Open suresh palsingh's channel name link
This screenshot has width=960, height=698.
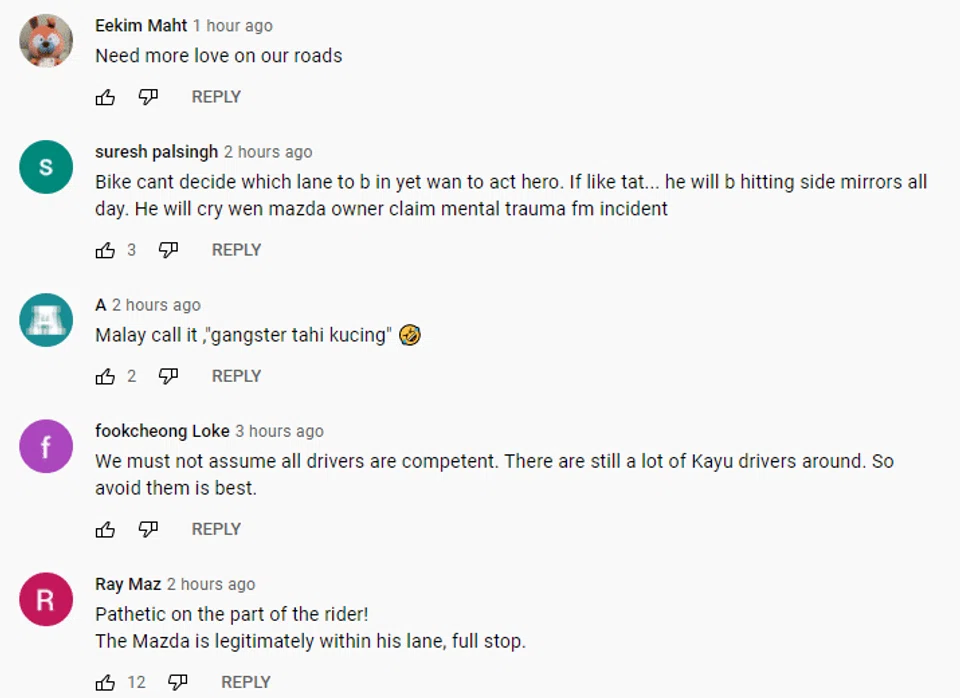[156, 152]
